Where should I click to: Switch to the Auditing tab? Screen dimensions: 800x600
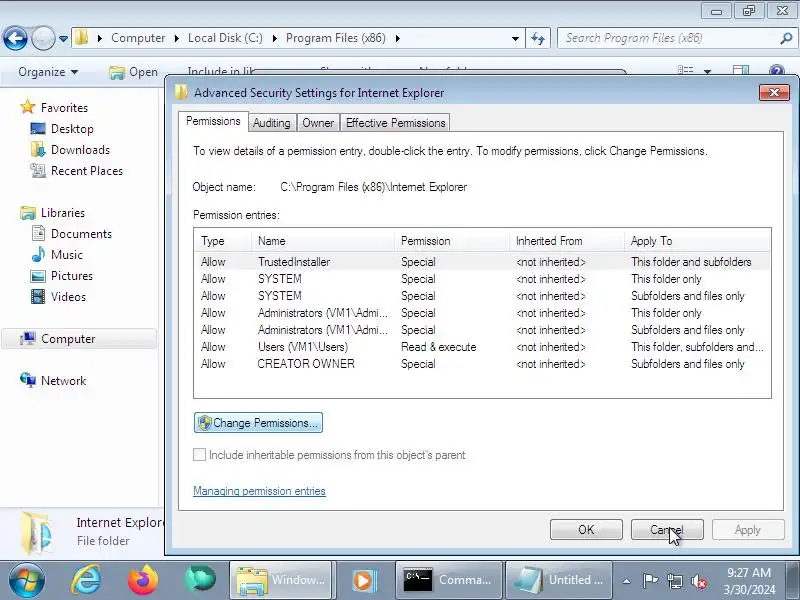pos(272,123)
